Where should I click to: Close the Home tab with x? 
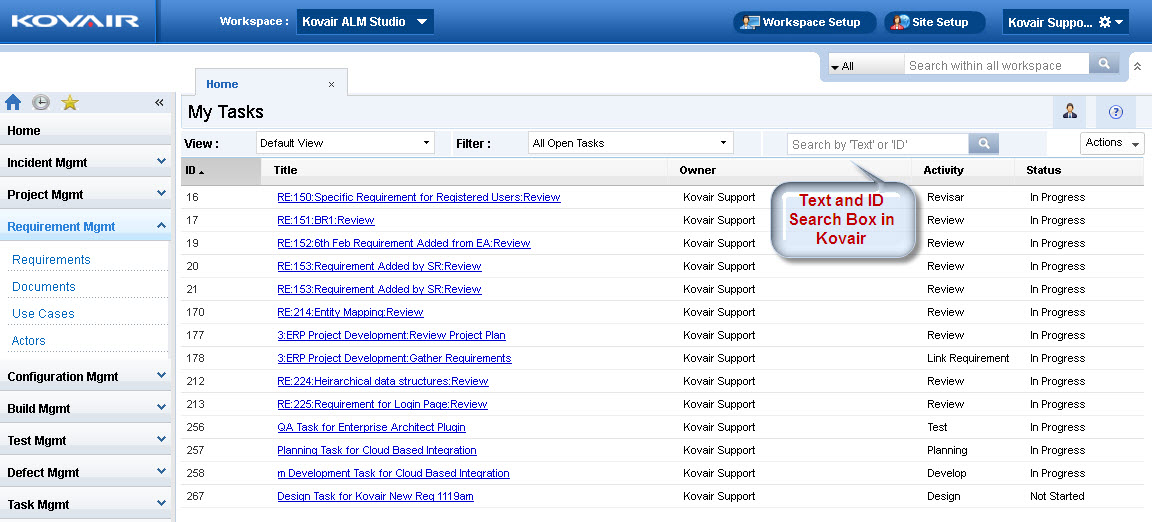331,85
